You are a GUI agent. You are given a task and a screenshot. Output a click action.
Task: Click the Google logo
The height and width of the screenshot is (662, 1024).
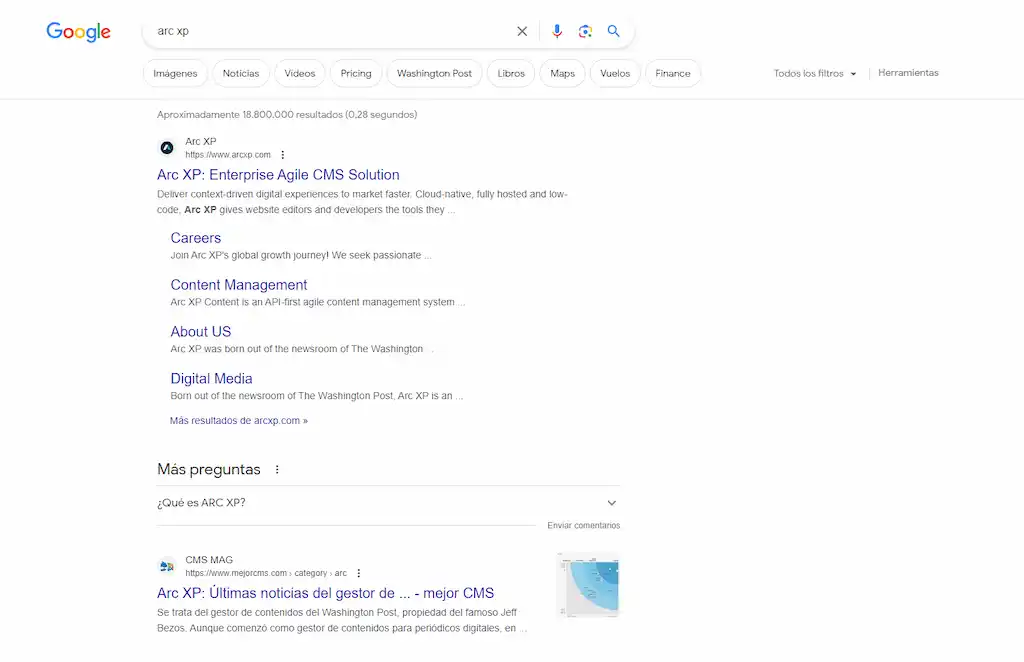click(78, 32)
